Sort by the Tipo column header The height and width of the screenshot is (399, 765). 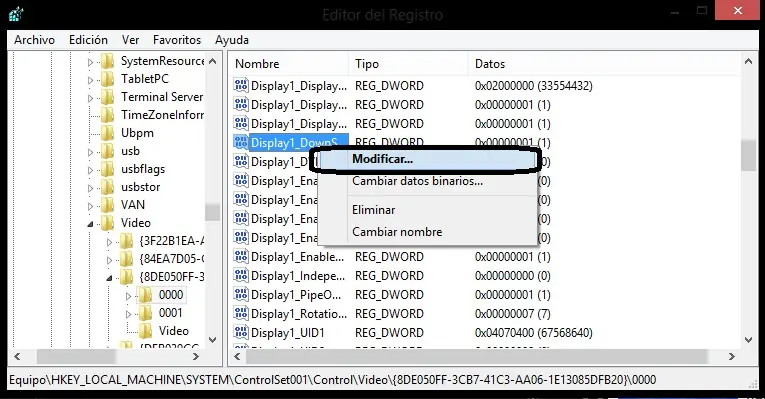pyautogui.click(x=409, y=64)
